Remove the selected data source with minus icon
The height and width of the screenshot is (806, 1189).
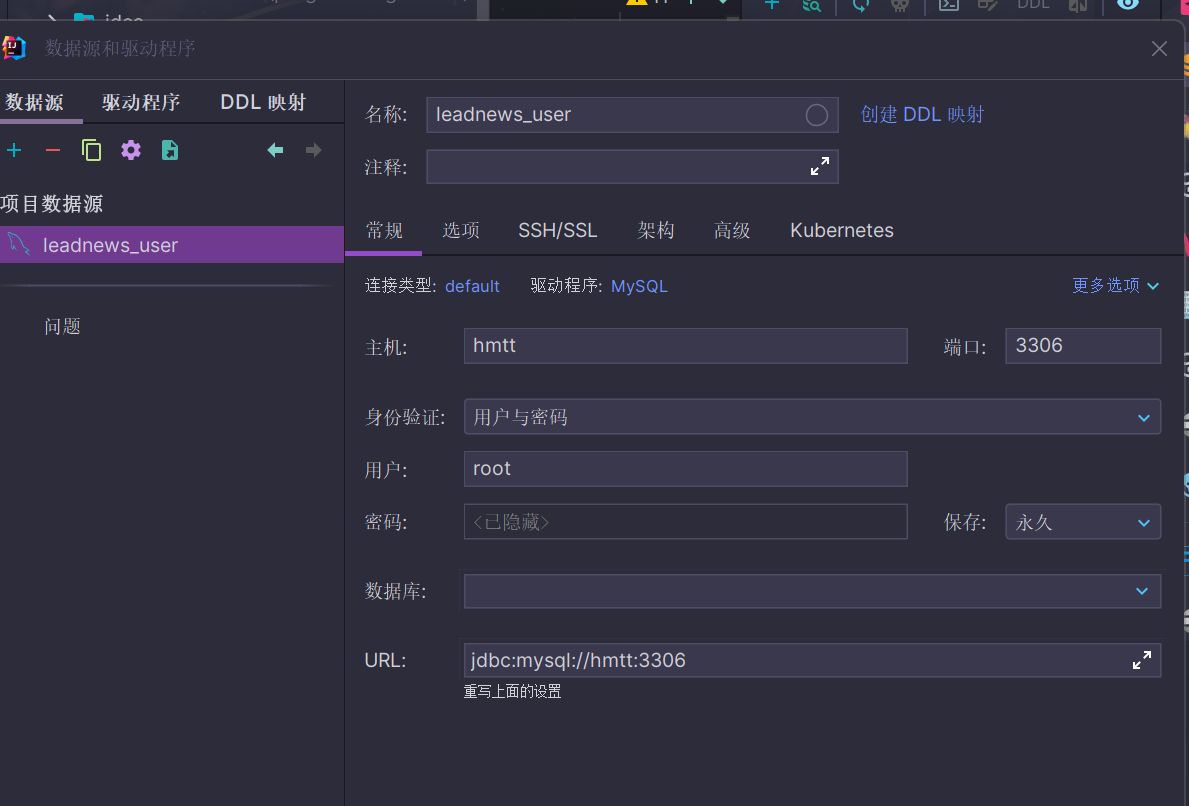click(x=52, y=150)
